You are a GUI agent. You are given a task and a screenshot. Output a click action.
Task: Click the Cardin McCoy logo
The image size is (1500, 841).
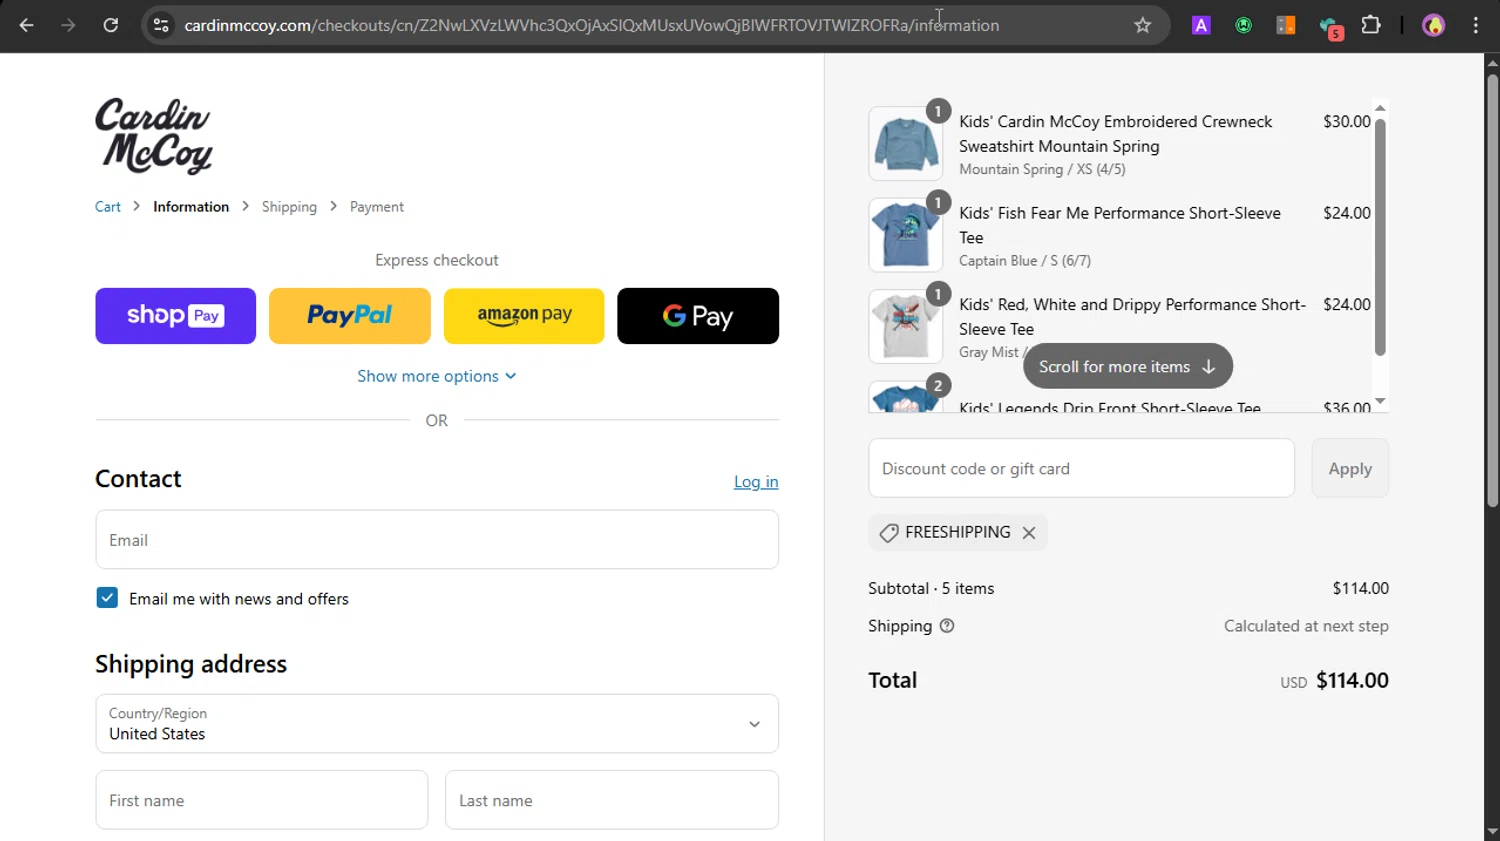point(154,136)
